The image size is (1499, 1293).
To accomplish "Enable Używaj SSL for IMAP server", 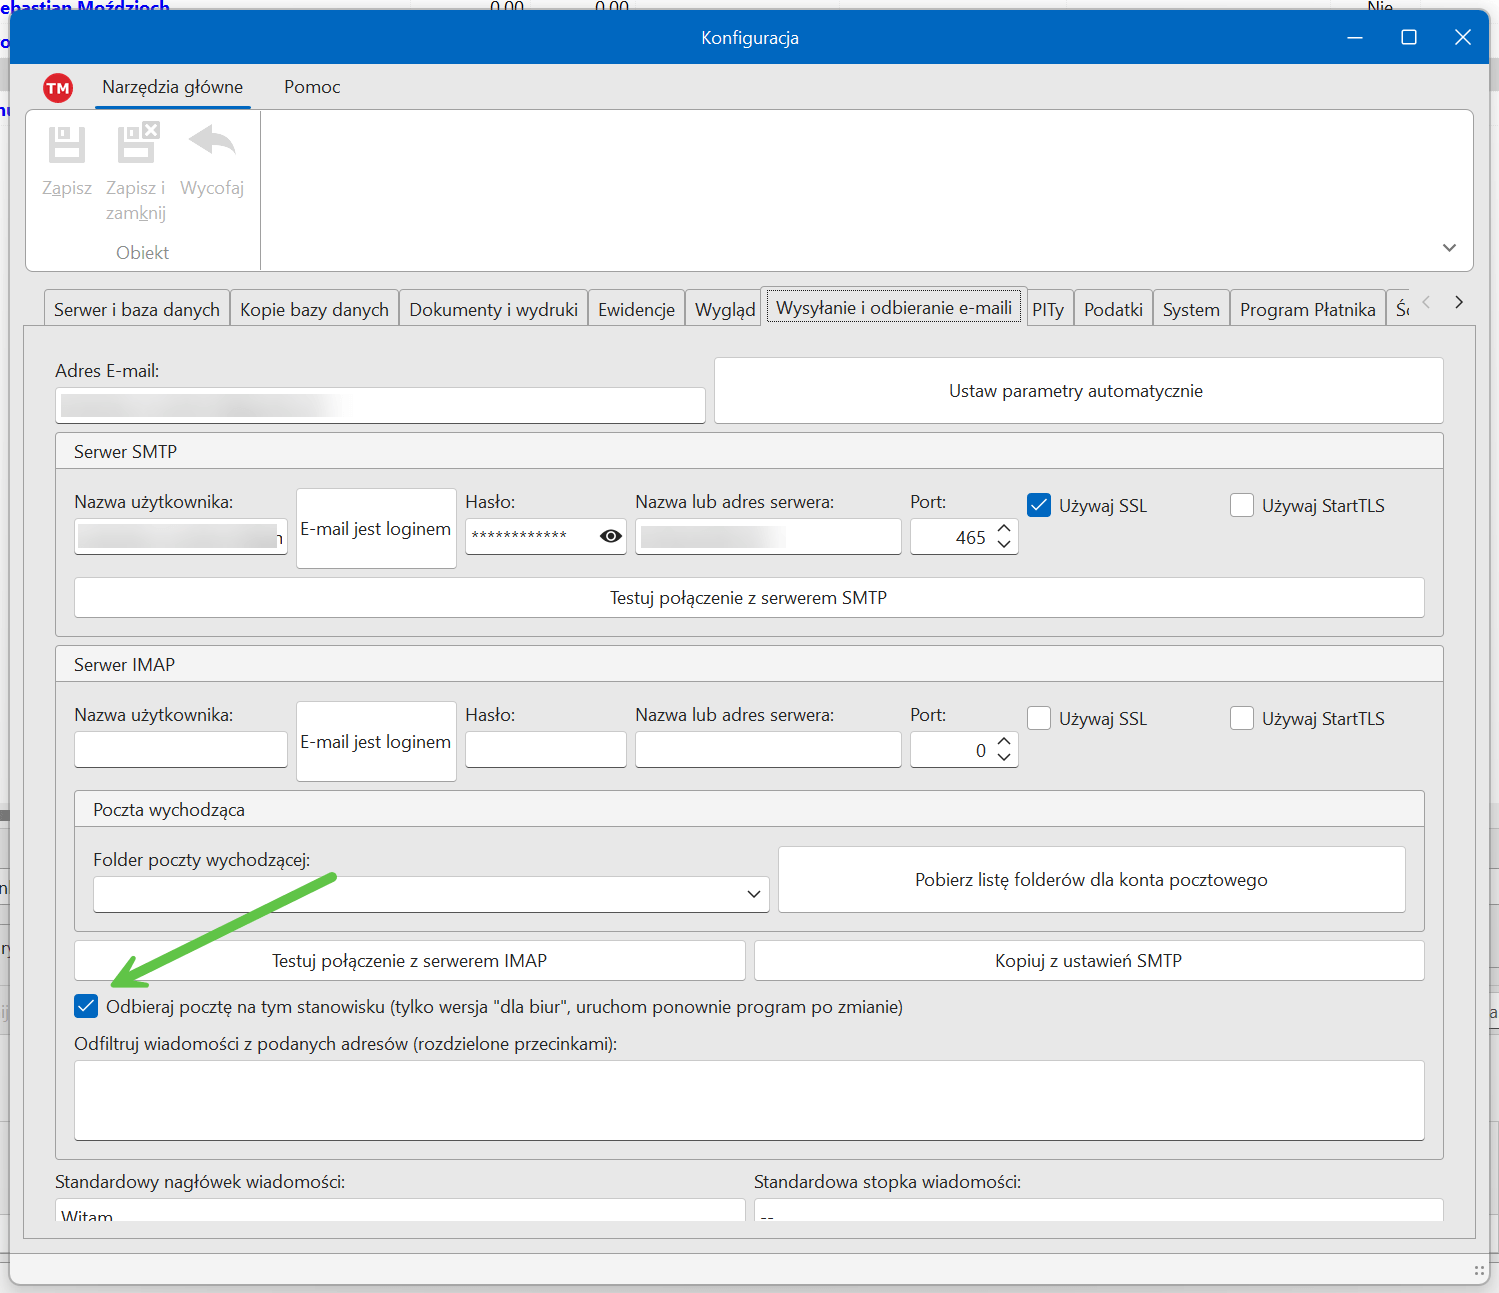I will pyautogui.click(x=1039, y=718).
